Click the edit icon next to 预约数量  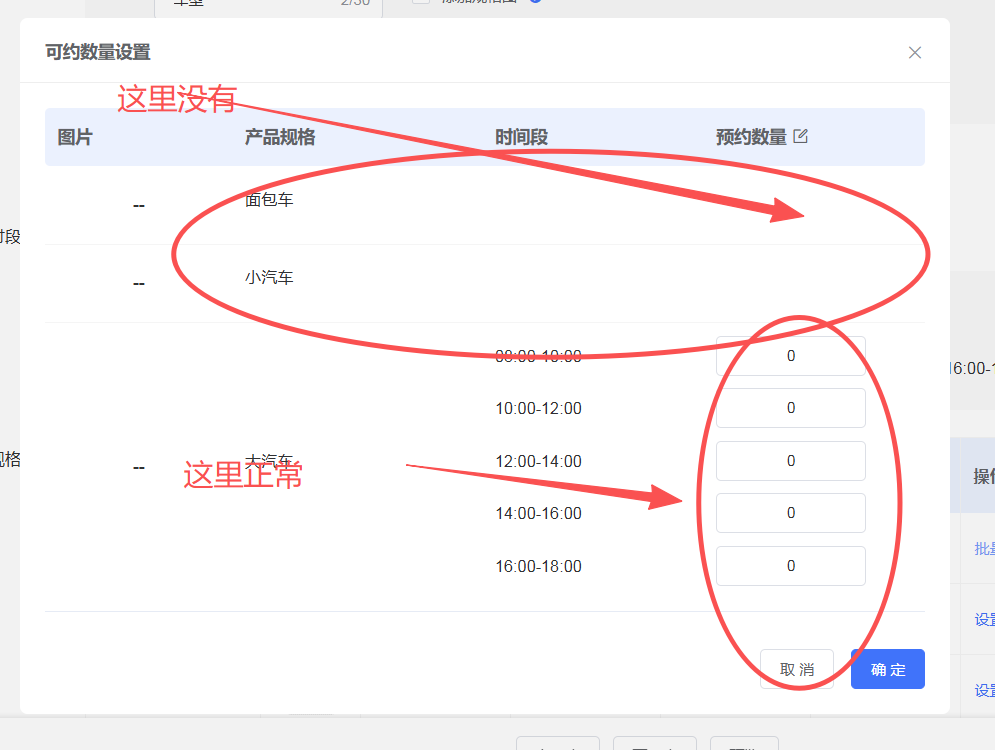click(800, 136)
